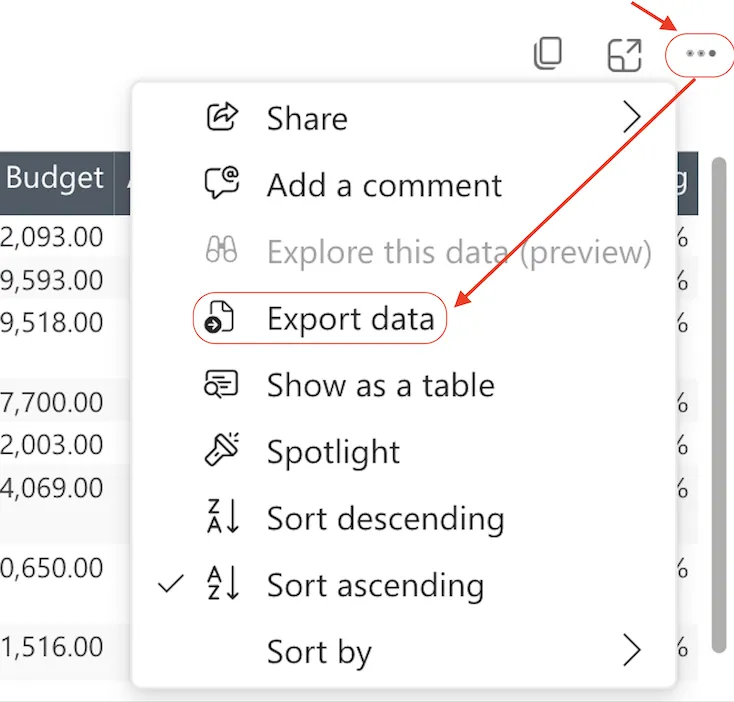Image resolution: width=734 pixels, height=702 pixels.
Task: Choose Export data from menu
Action: [x=404, y=318]
